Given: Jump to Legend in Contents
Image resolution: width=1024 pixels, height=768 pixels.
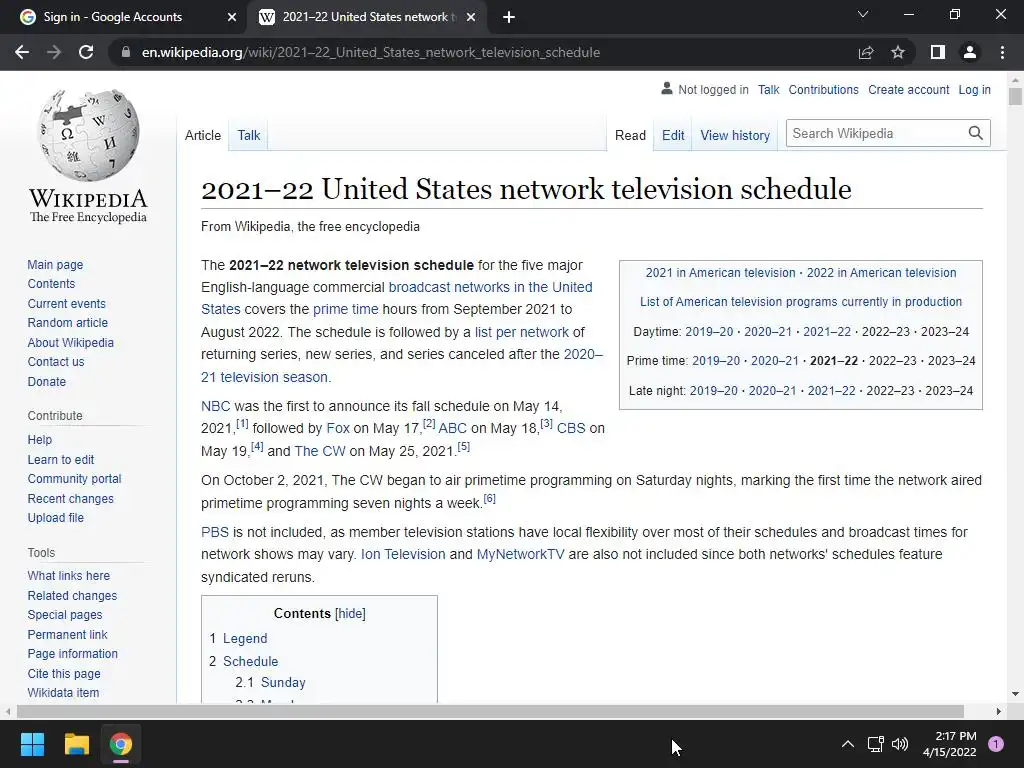Looking at the screenshot, I should pos(245,638).
